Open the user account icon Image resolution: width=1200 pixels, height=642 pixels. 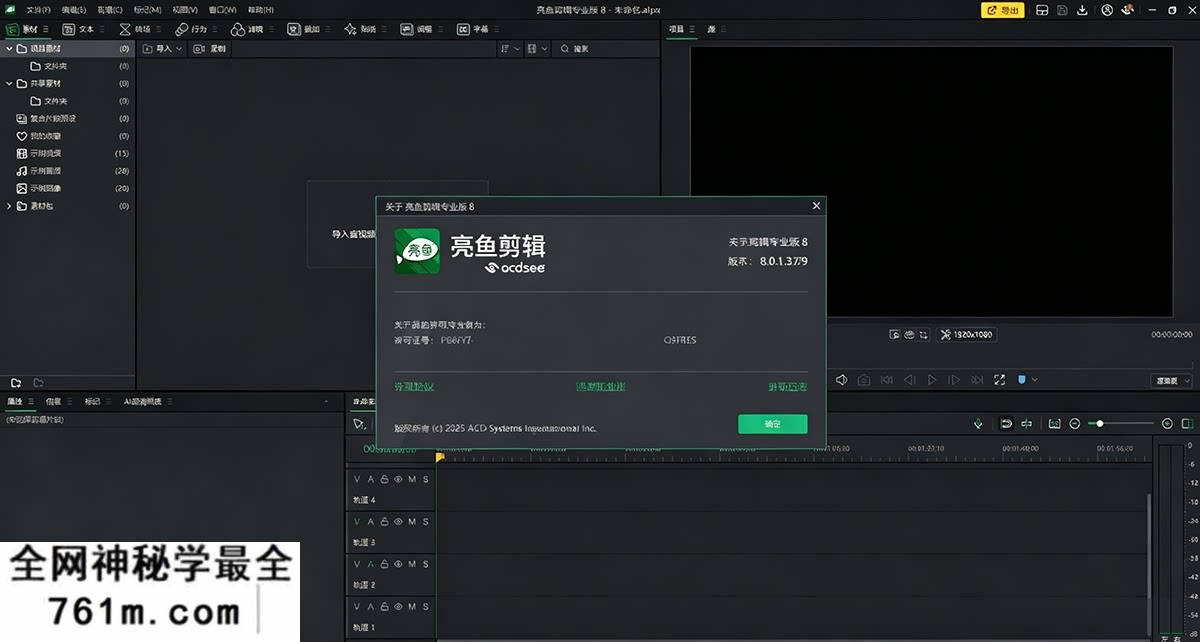1107,10
